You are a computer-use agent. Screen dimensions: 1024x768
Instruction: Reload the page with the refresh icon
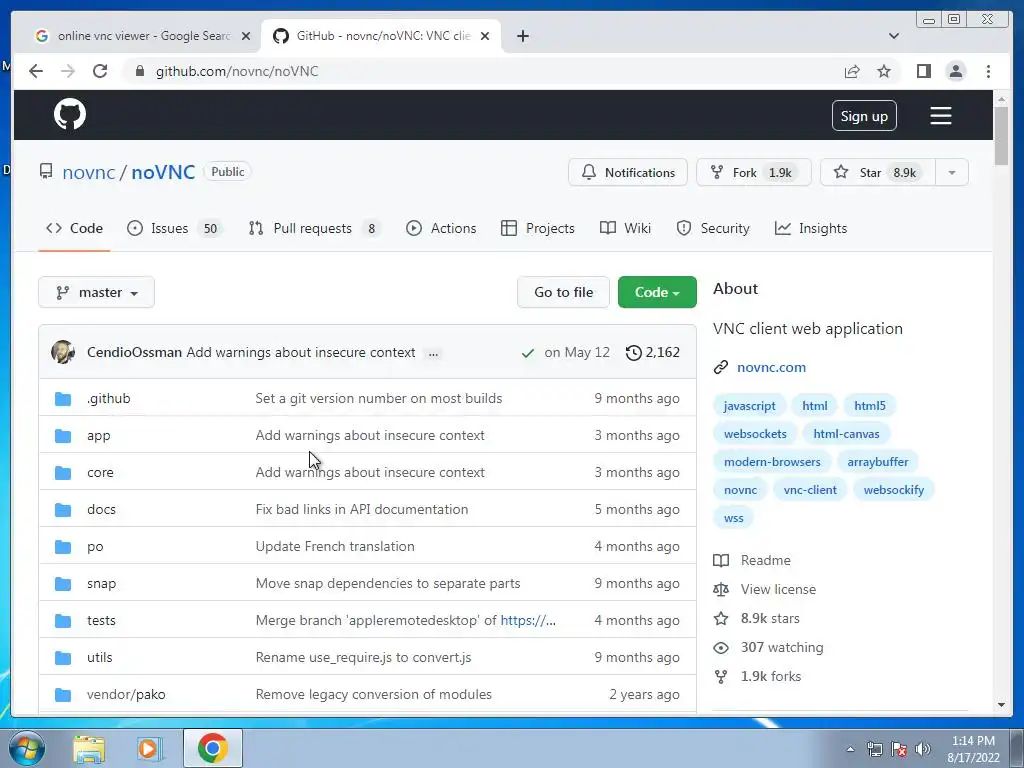tap(100, 71)
